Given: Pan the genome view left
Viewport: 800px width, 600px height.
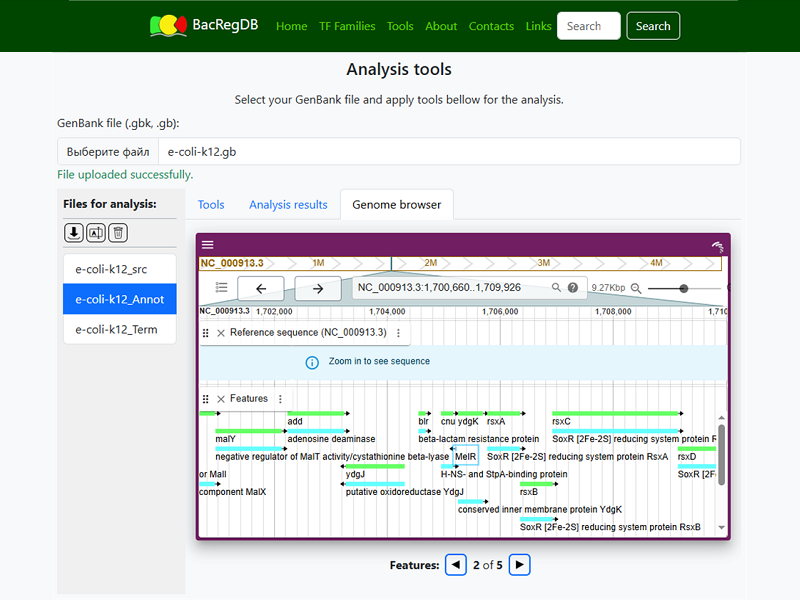Looking at the screenshot, I should (261, 288).
